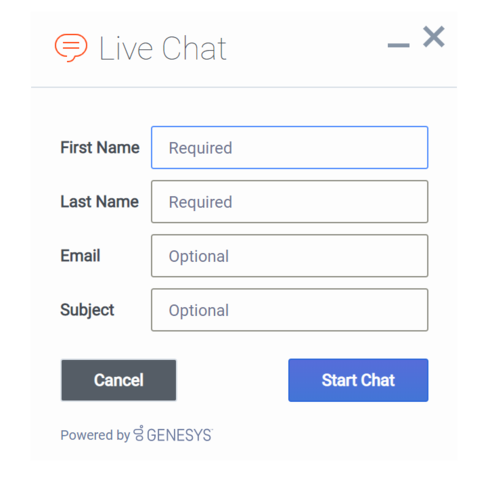Click the empty header area beside the title
Image resolution: width=488 pixels, height=479 pixels.
pyautogui.click(x=307, y=49)
